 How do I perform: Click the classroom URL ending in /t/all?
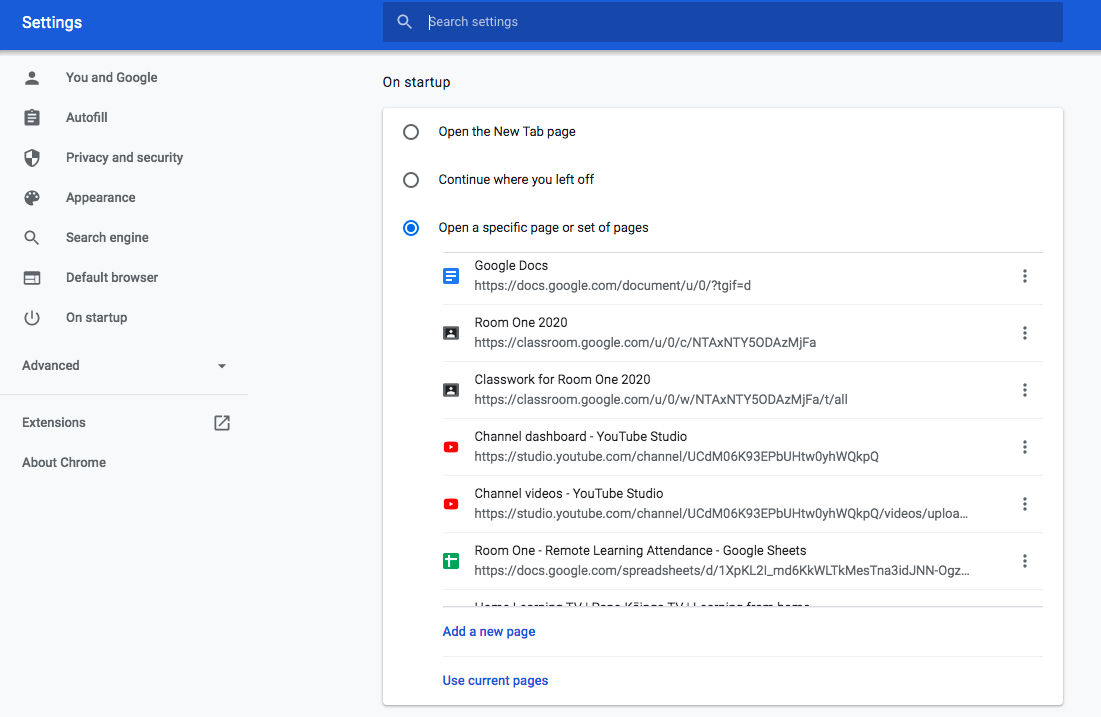pyautogui.click(x=661, y=400)
